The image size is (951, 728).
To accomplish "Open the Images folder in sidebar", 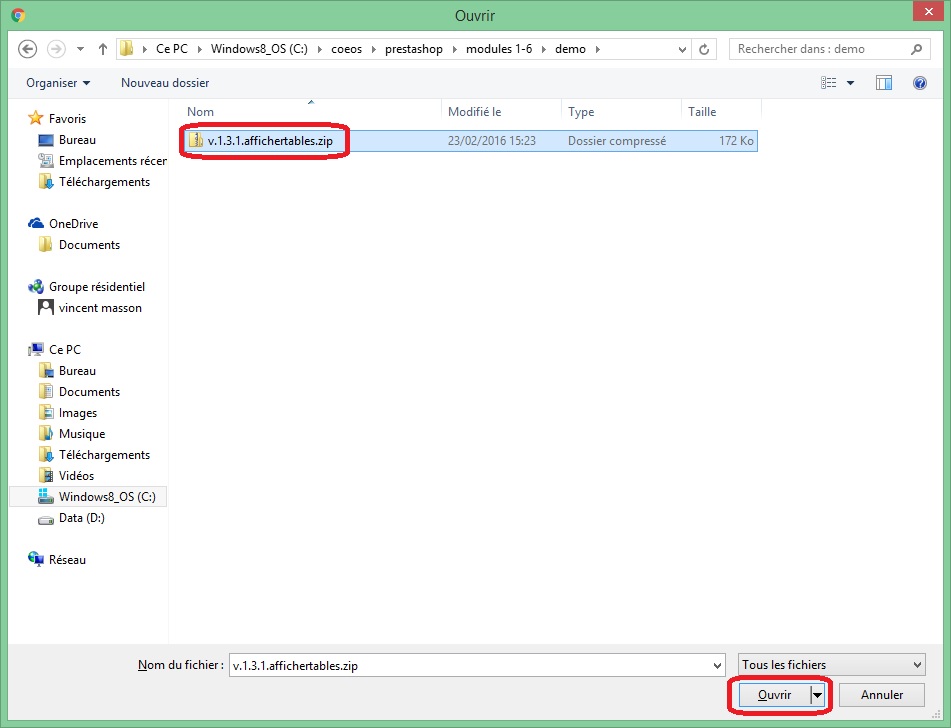I will pyautogui.click(x=78, y=413).
